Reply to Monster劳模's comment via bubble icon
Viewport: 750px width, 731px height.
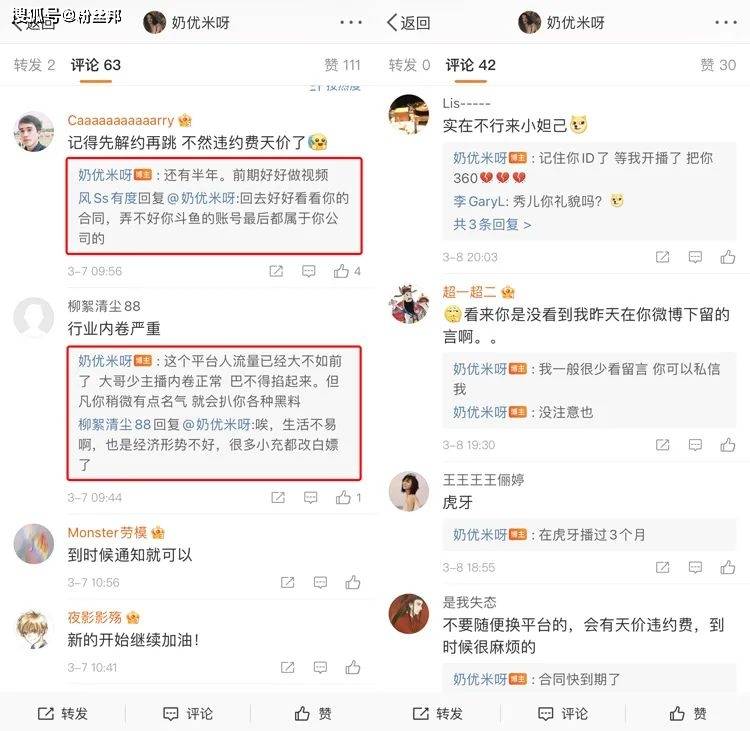(320, 583)
